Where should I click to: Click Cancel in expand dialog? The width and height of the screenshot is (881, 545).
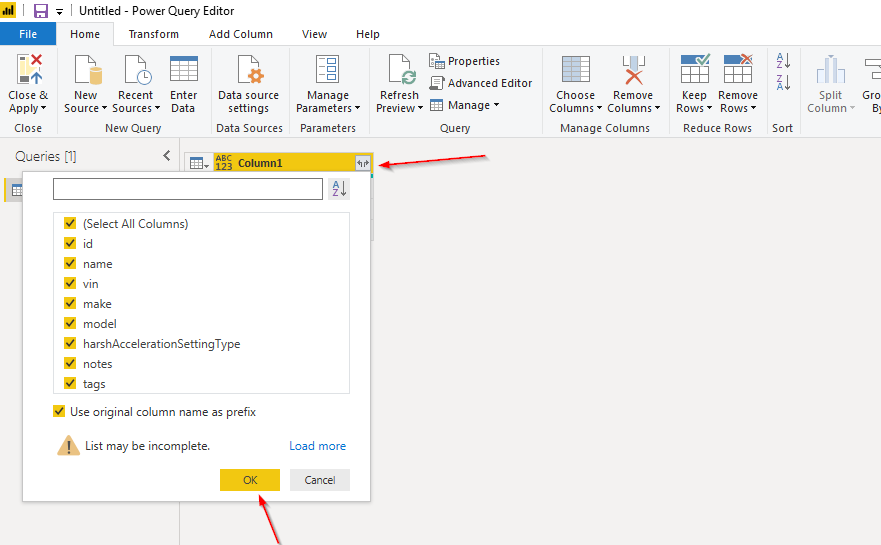coord(320,480)
